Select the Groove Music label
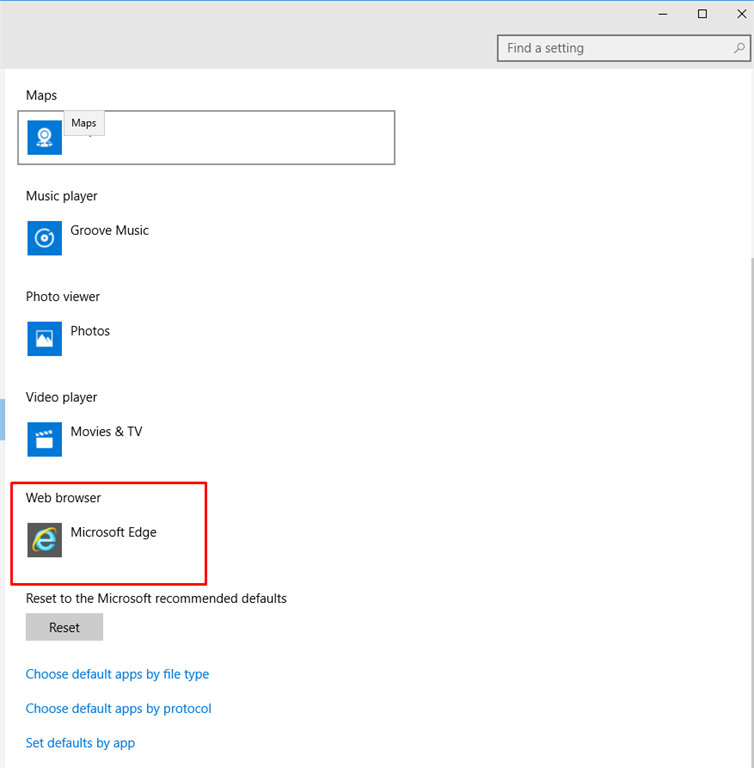754x768 pixels. click(x=110, y=230)
